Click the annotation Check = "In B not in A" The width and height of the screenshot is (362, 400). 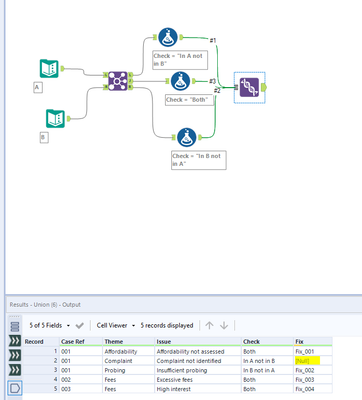(199, 160)
